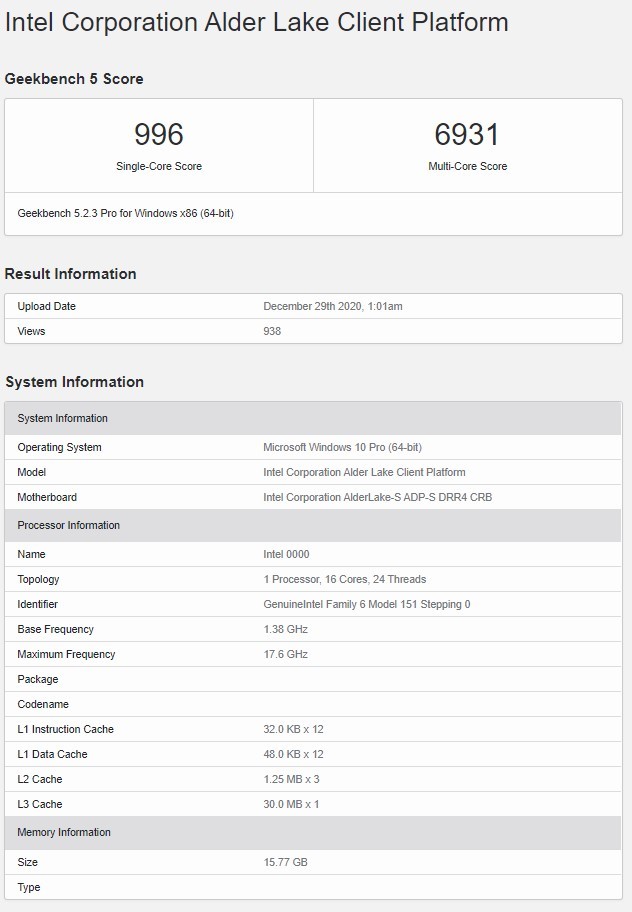Click the date 'December 29th 2020, 1:01am'
Viewport: 632px width, 912px height.
(x=333, y=307)
